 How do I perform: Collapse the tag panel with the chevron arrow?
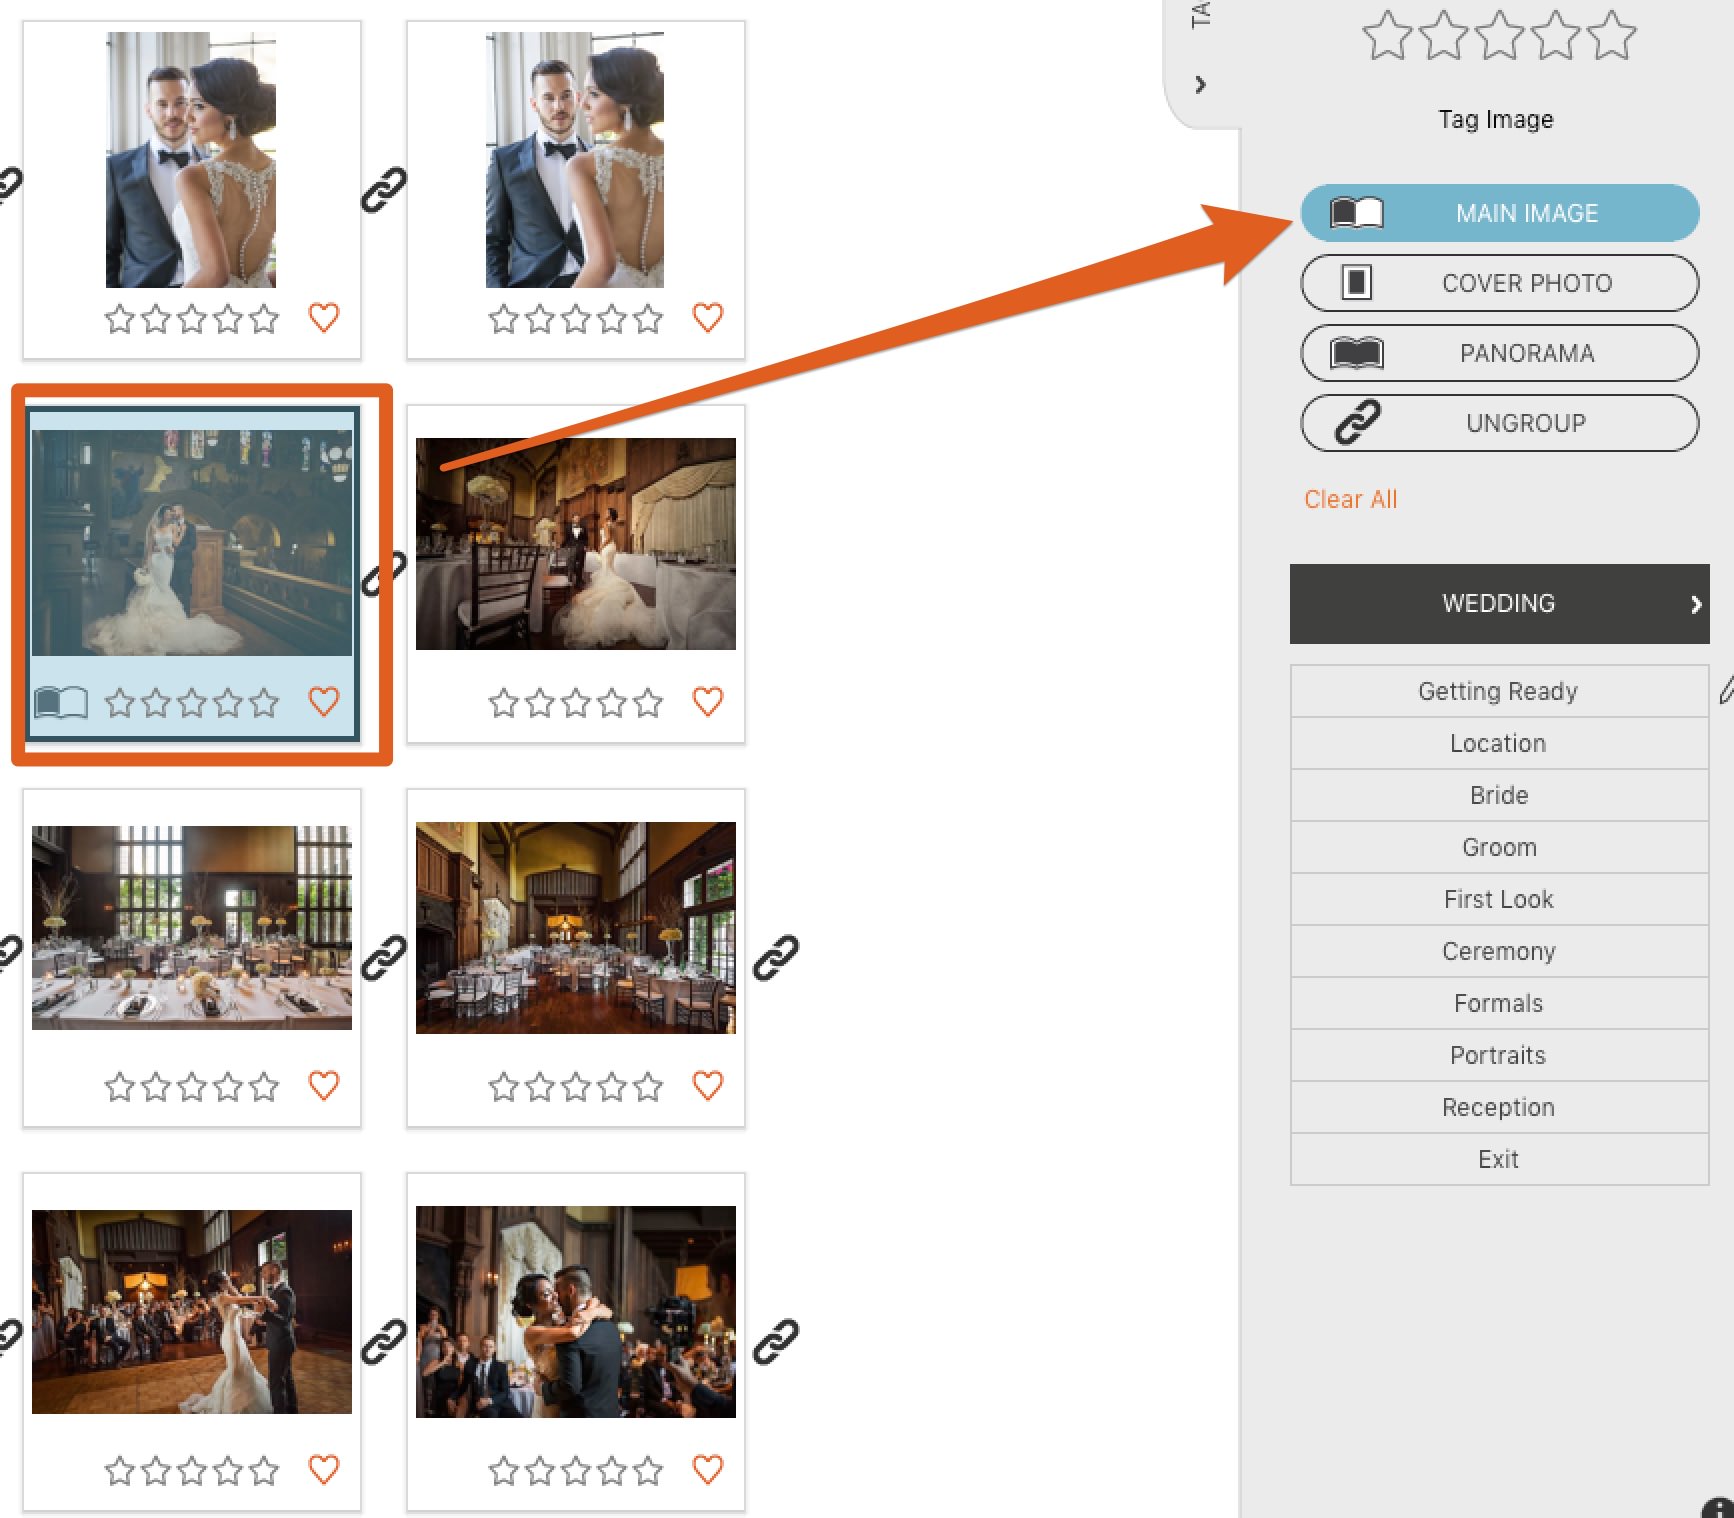tap(1201, 85)
